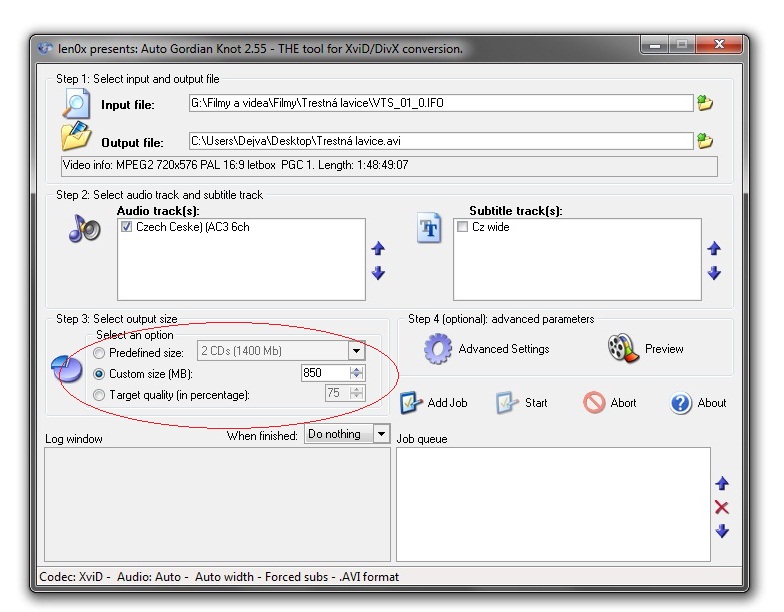Click the output size pie chart icon
Screen dimensions: 784x612
coord(67,370)
